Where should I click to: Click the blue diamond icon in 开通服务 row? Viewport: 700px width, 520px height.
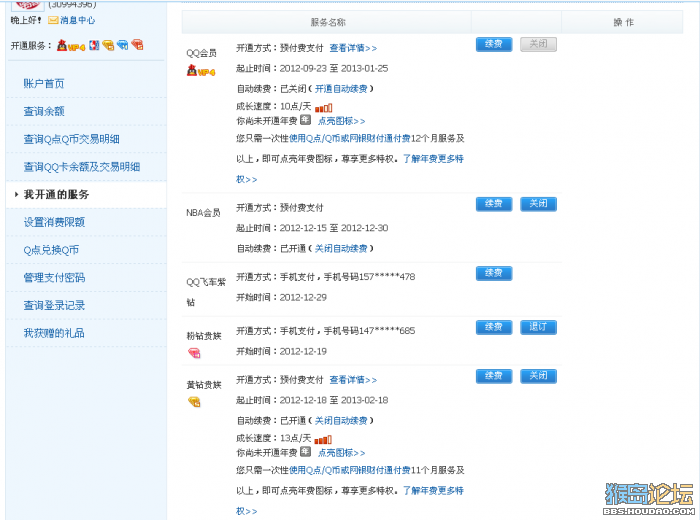click(x=122, y=45)
